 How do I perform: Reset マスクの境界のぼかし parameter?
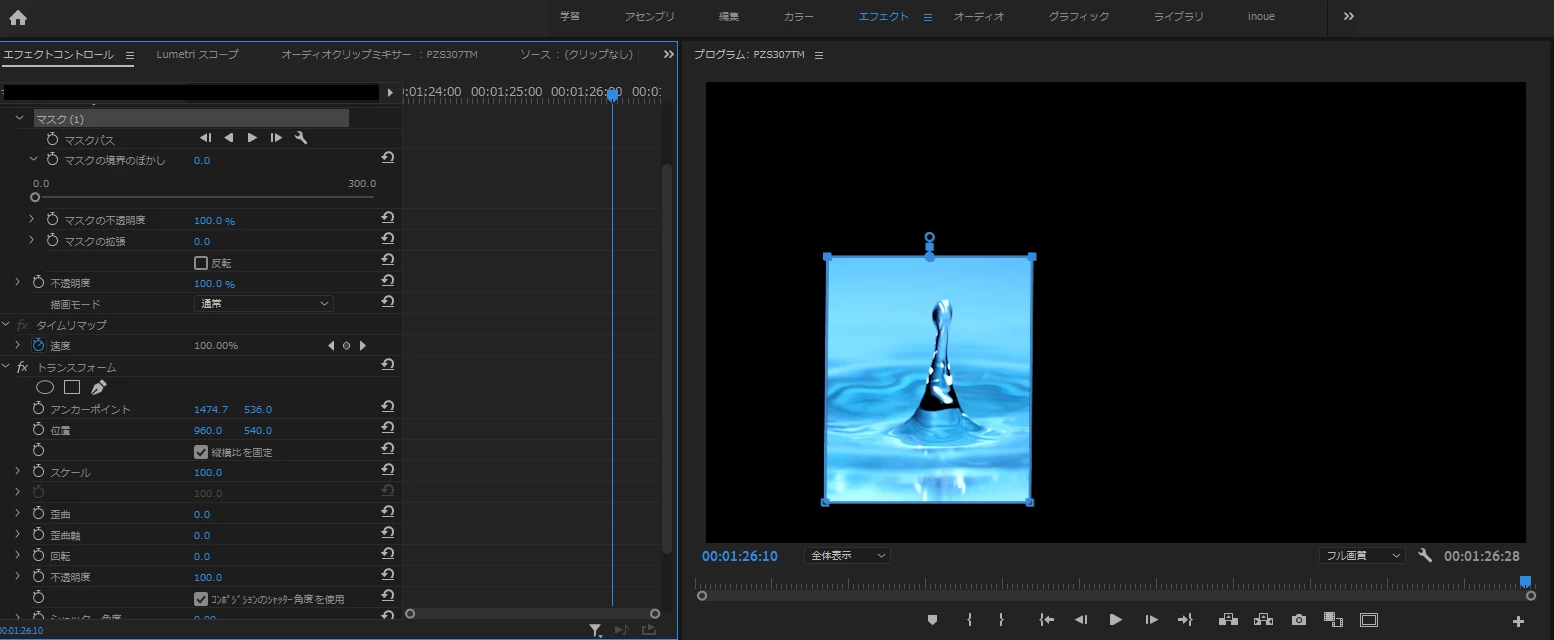[387, 158]
